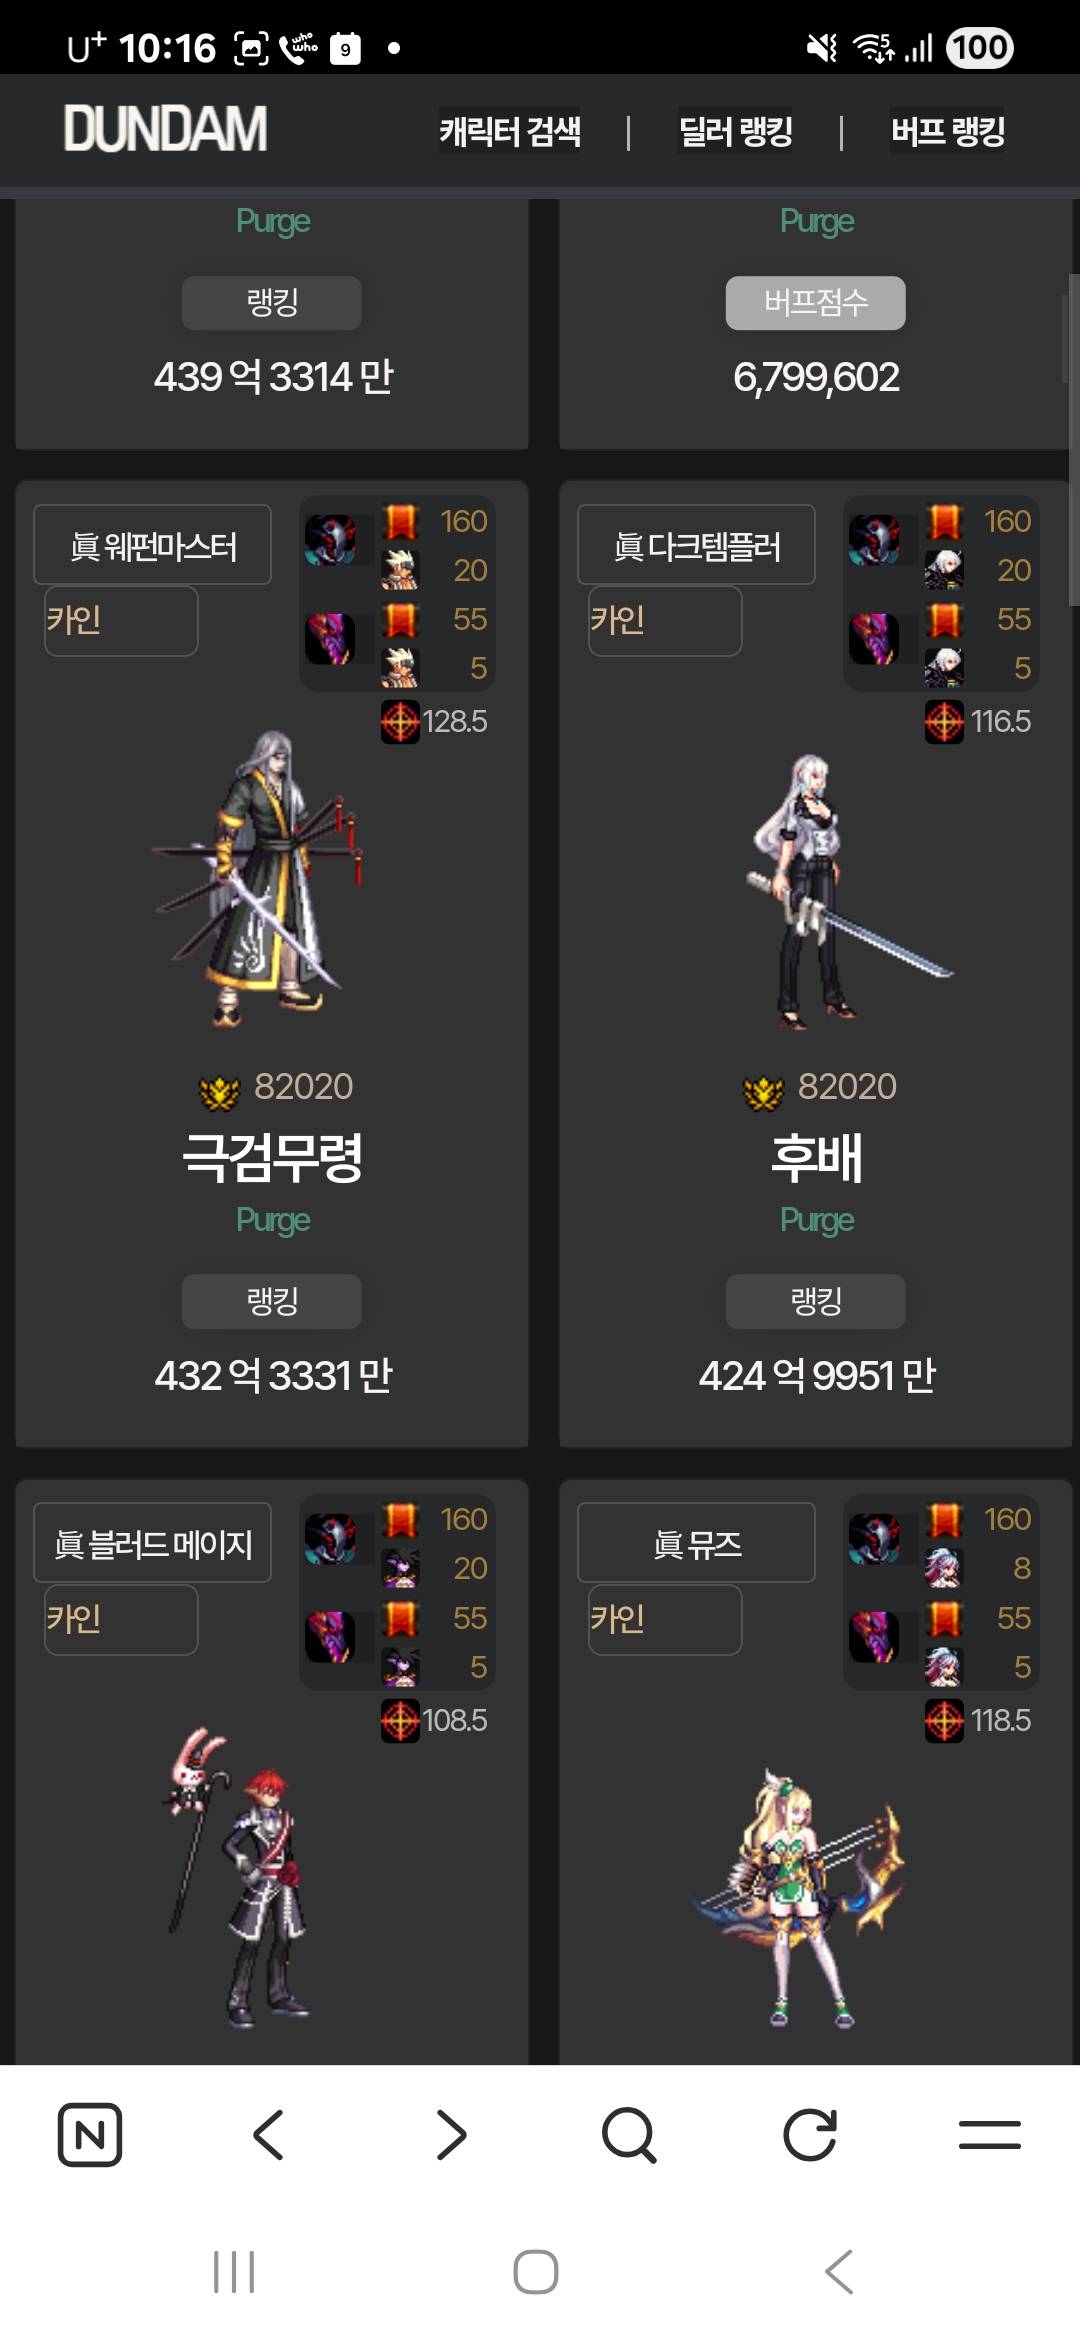Click the crosshair icon beside 128.5

400,721
